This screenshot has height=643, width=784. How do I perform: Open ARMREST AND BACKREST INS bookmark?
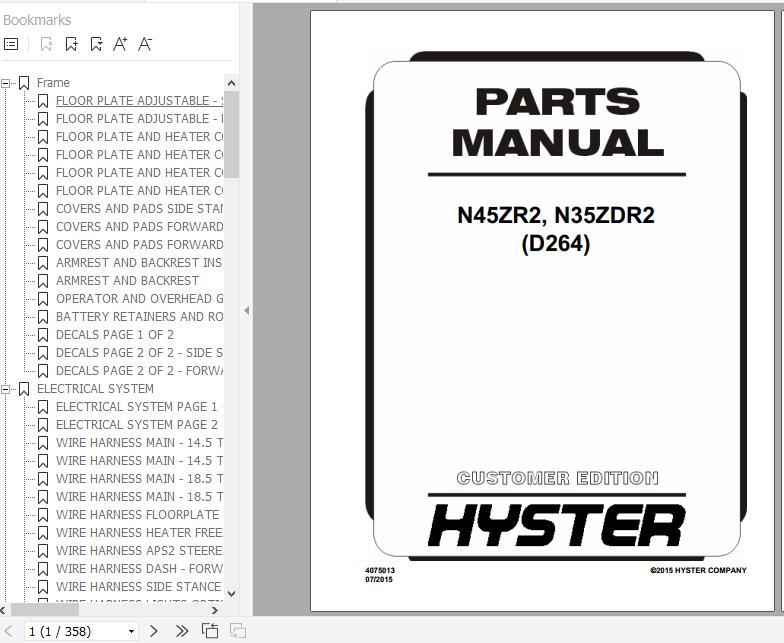[139, 263]
